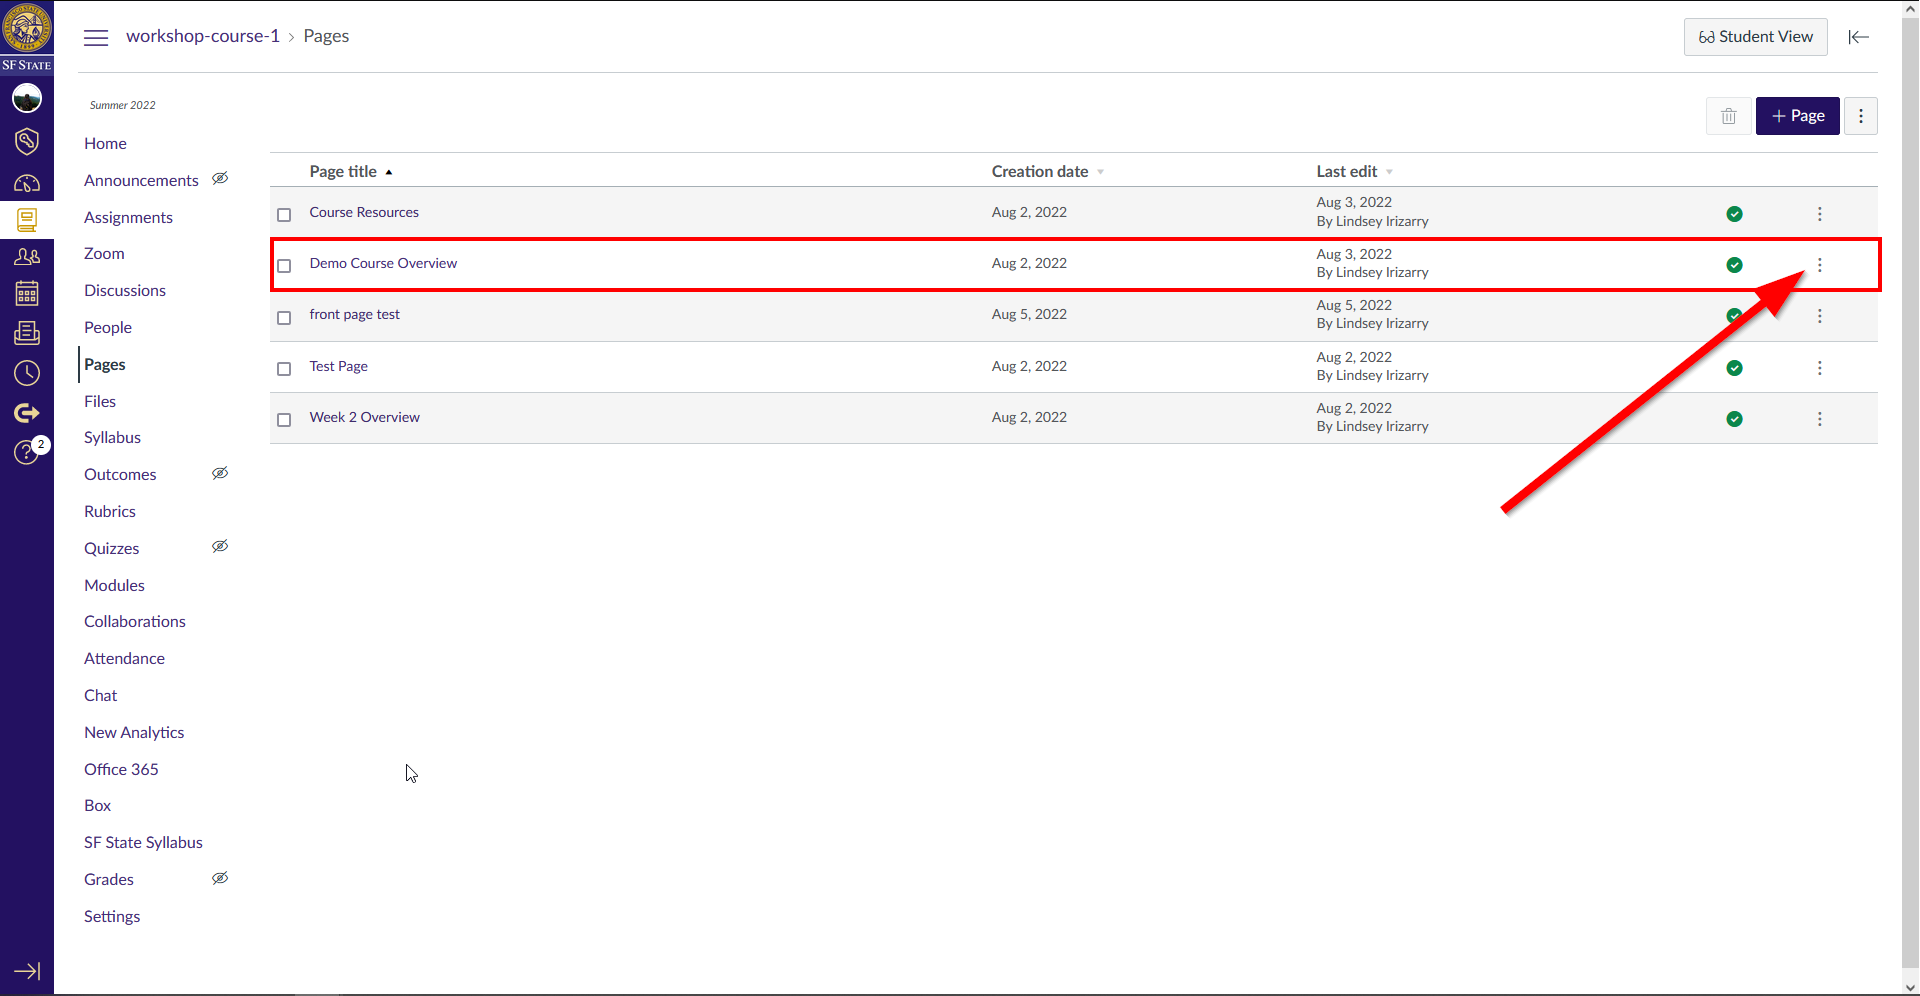Open the options kebab for Test Page
Screen dimensions: 1920x996
[1820, 368]
